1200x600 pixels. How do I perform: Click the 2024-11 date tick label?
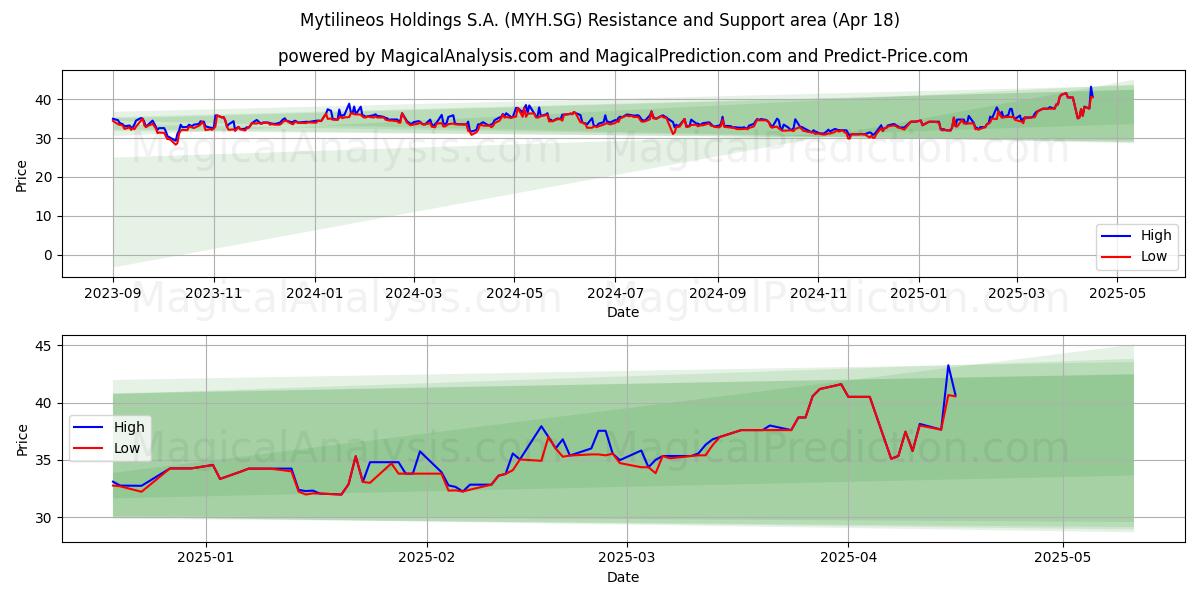(817, 294)
